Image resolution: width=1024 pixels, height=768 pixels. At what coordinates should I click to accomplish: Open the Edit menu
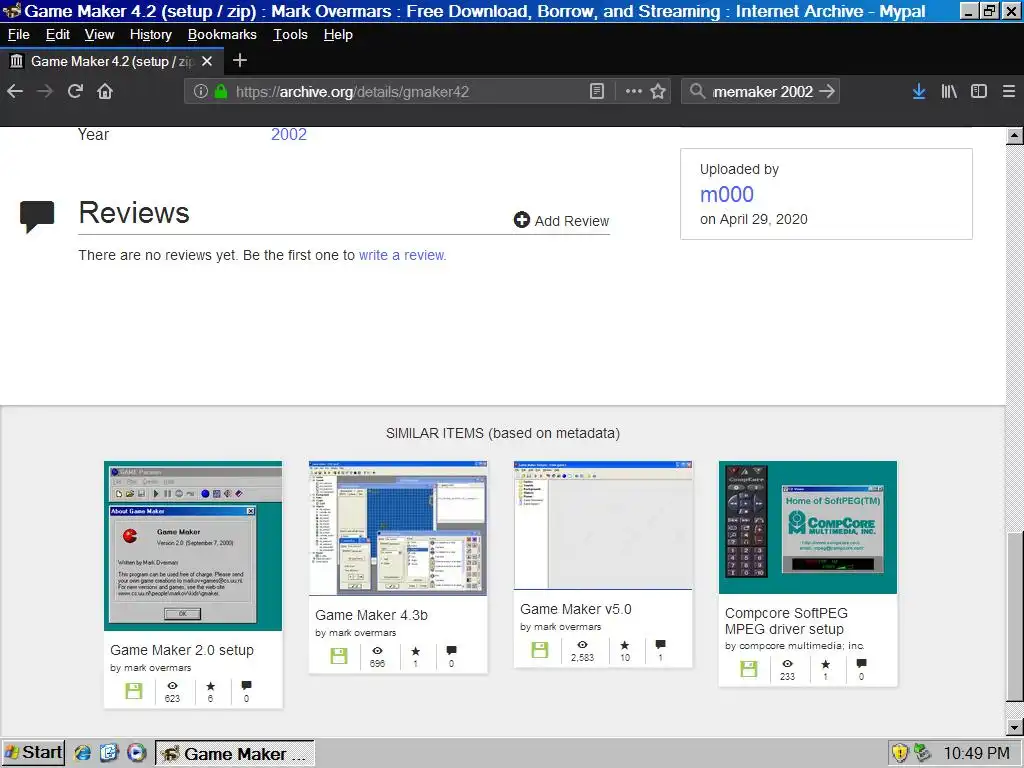click(57, 35)
